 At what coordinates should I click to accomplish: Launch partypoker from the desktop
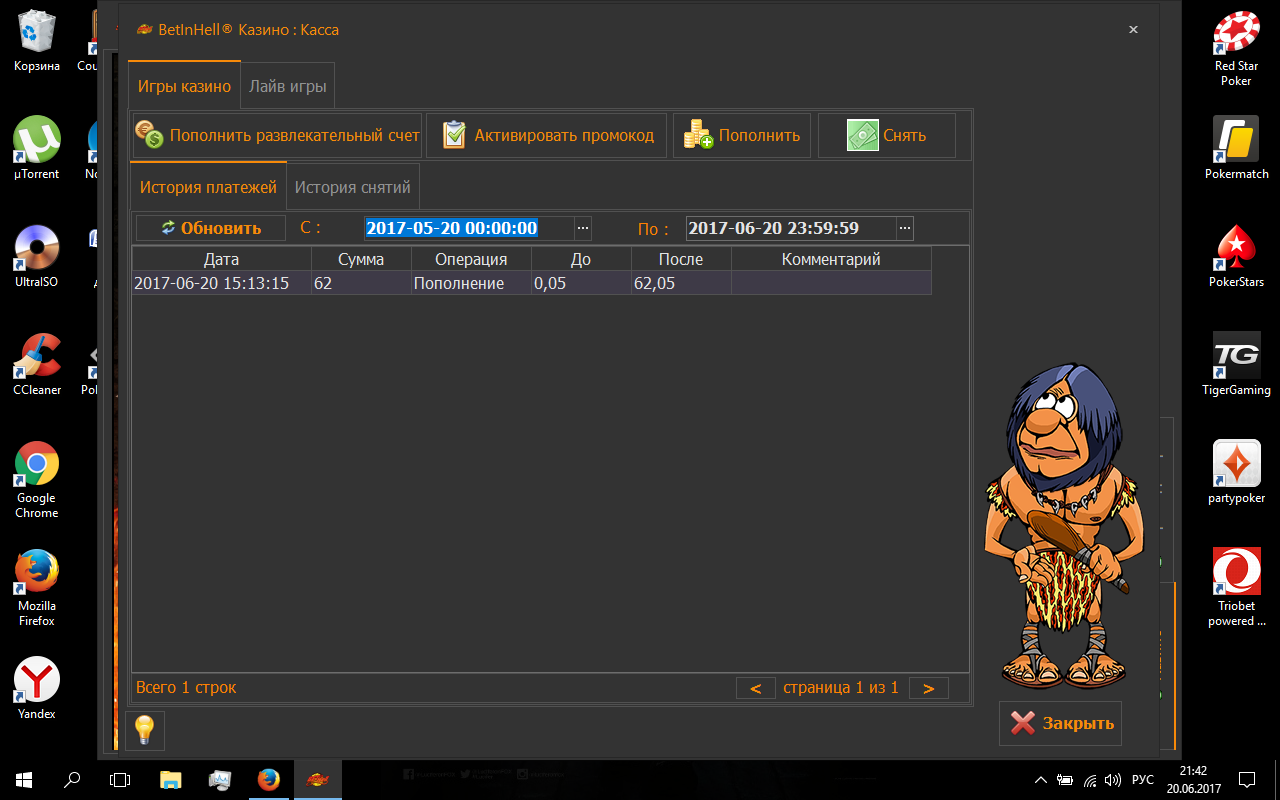(x=1236, y=465)
